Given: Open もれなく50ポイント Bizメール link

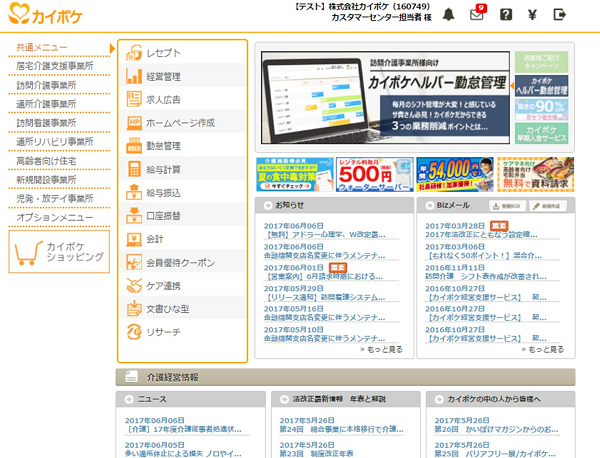Looking at the screenshot, I should tap(484, 256).
